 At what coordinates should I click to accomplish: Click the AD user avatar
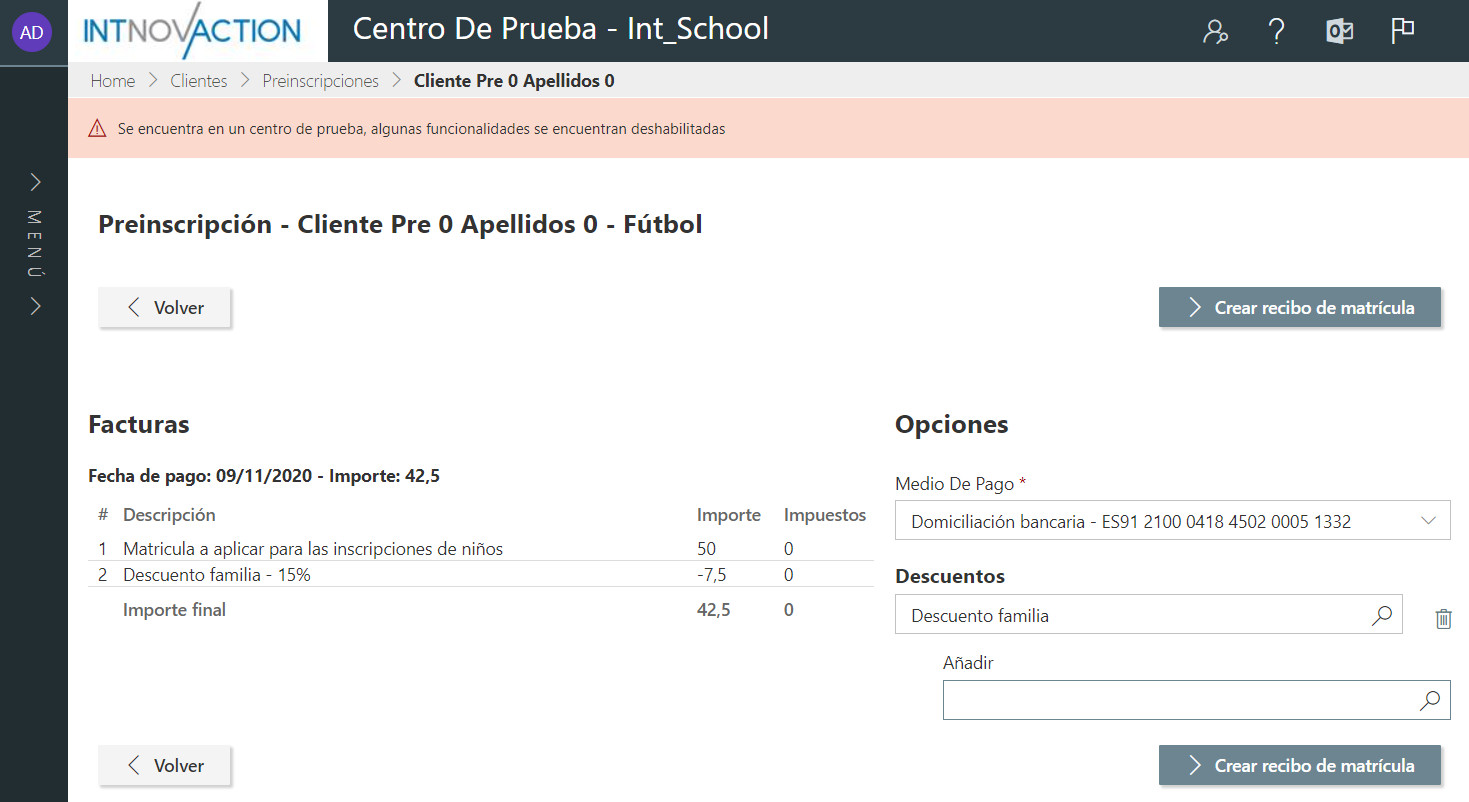point(32,32)
